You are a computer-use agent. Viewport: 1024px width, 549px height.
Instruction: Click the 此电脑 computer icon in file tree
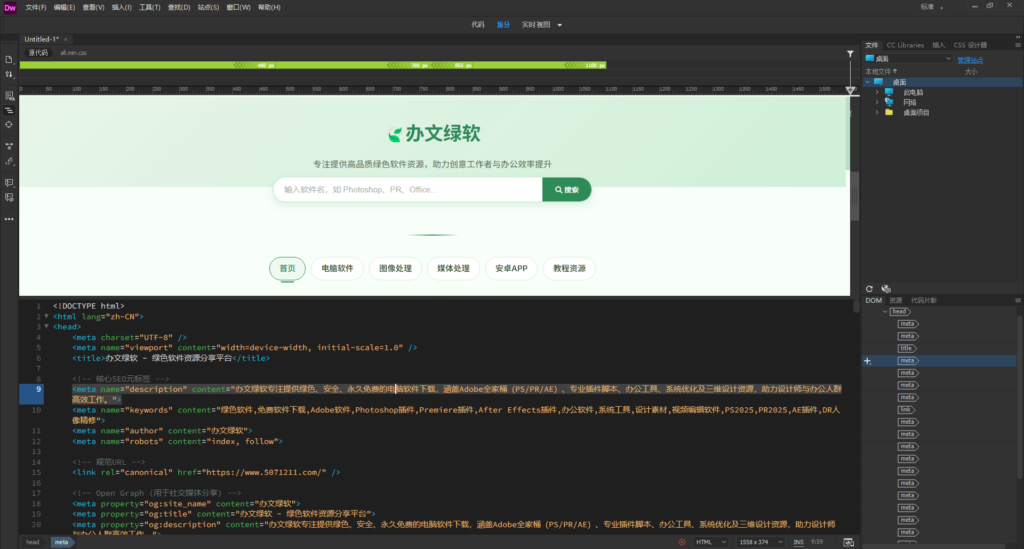tap(889, 92)
